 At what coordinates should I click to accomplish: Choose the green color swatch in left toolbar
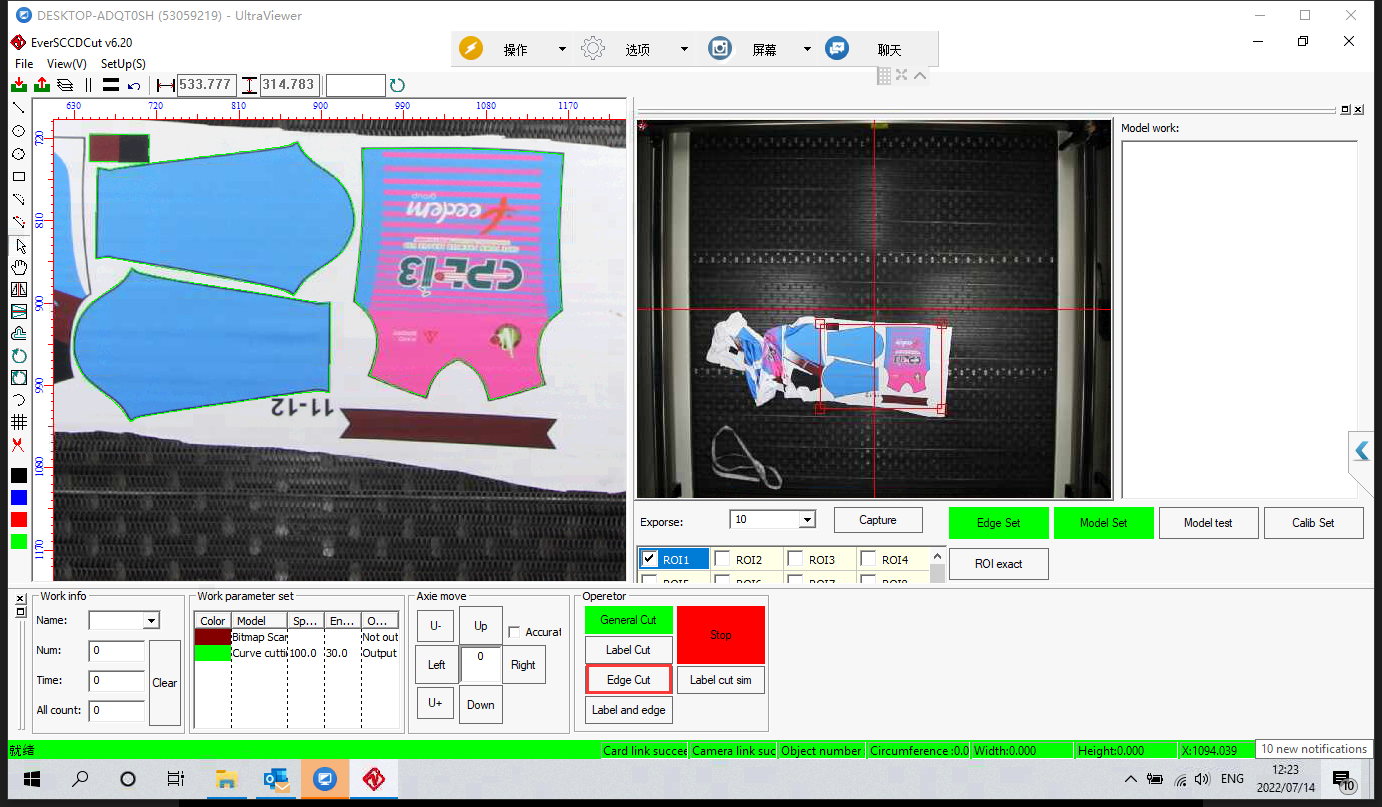(x=19, y=541)
